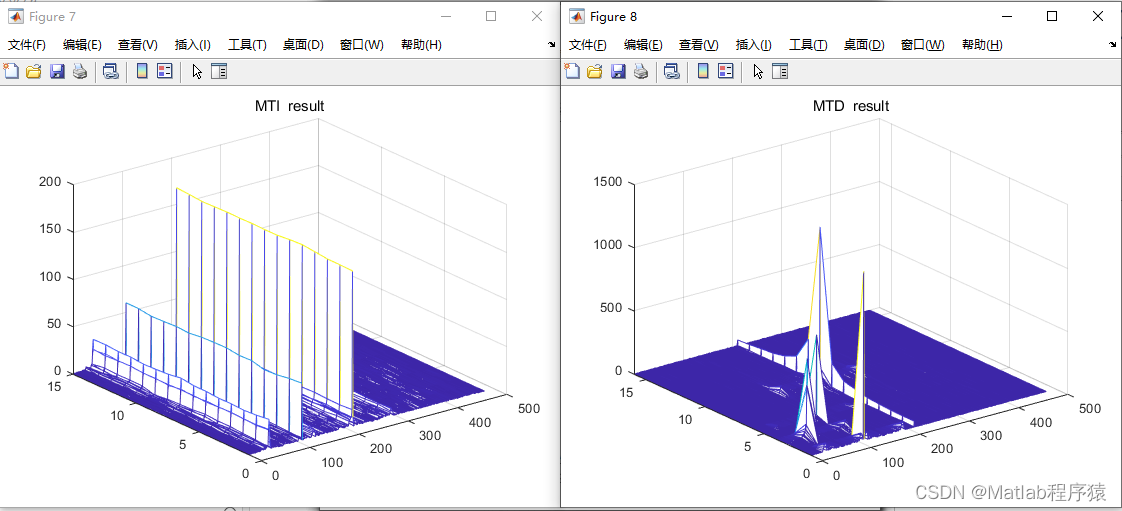This screenshot has width=1122, height=511.
Task: Click the 'MTI result' plot title
Action: [x=289, y=106]
